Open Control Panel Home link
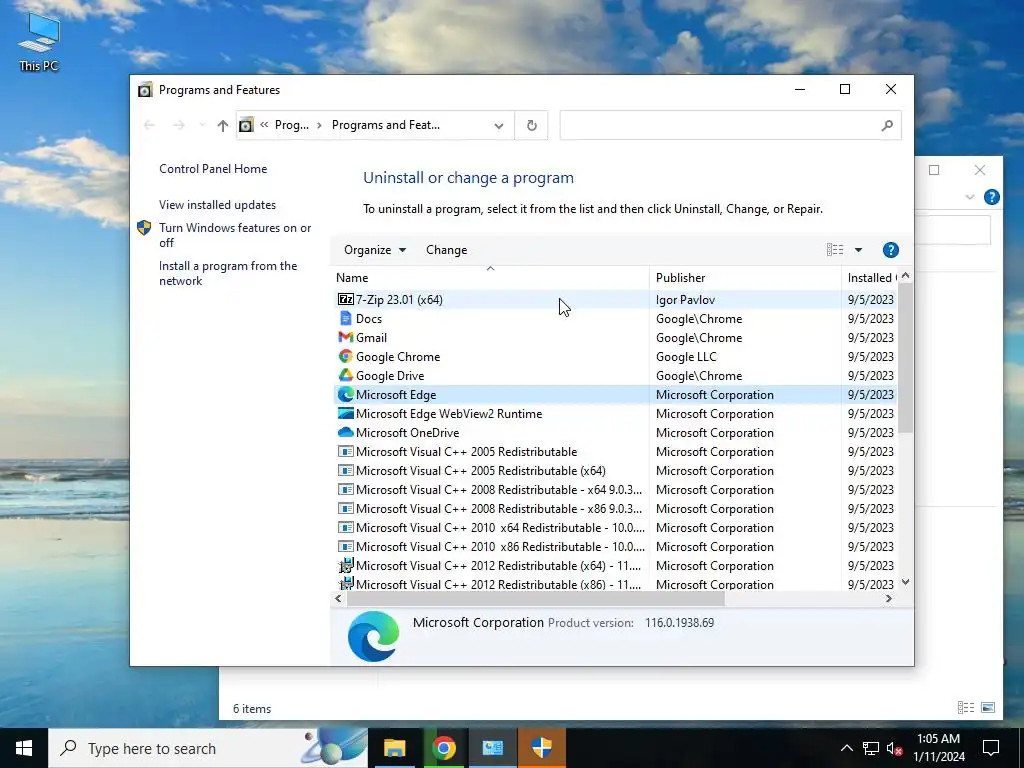The height and width of the screenshot is (768, 1024). pos(213,169)
